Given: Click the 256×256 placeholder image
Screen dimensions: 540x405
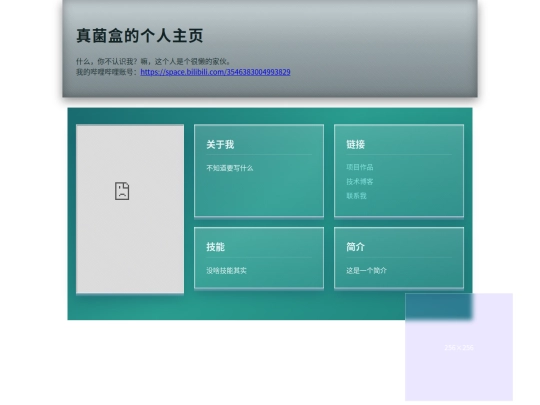Looking at the screenshot, I should (459, 347).
